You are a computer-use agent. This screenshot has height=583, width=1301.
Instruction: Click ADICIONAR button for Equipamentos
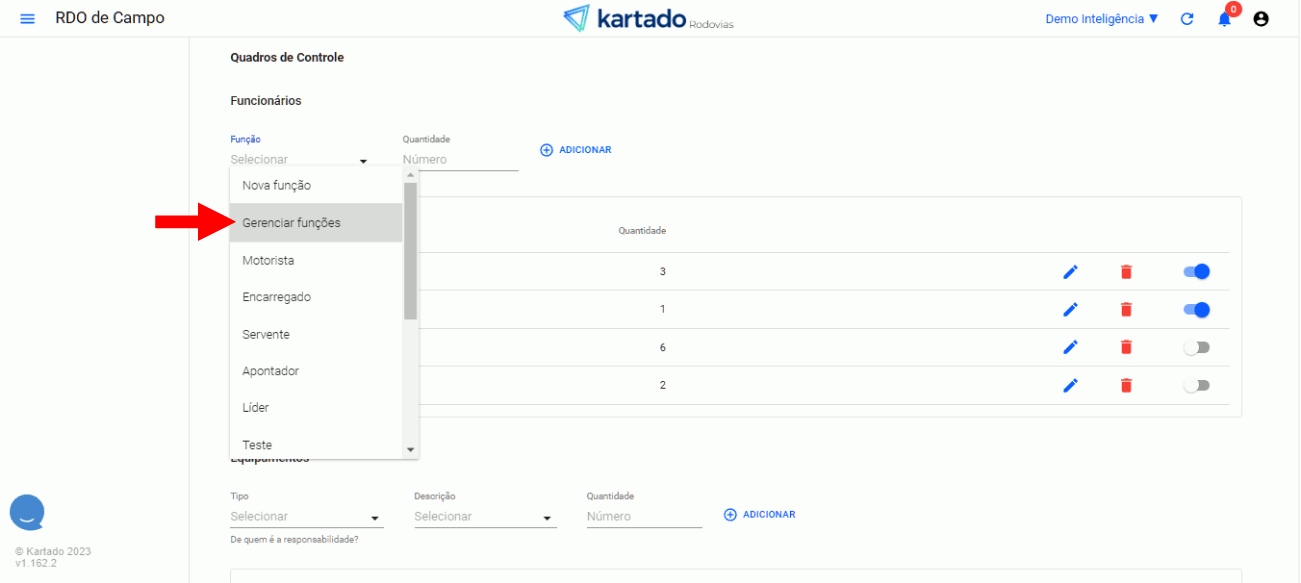[760, 515]
